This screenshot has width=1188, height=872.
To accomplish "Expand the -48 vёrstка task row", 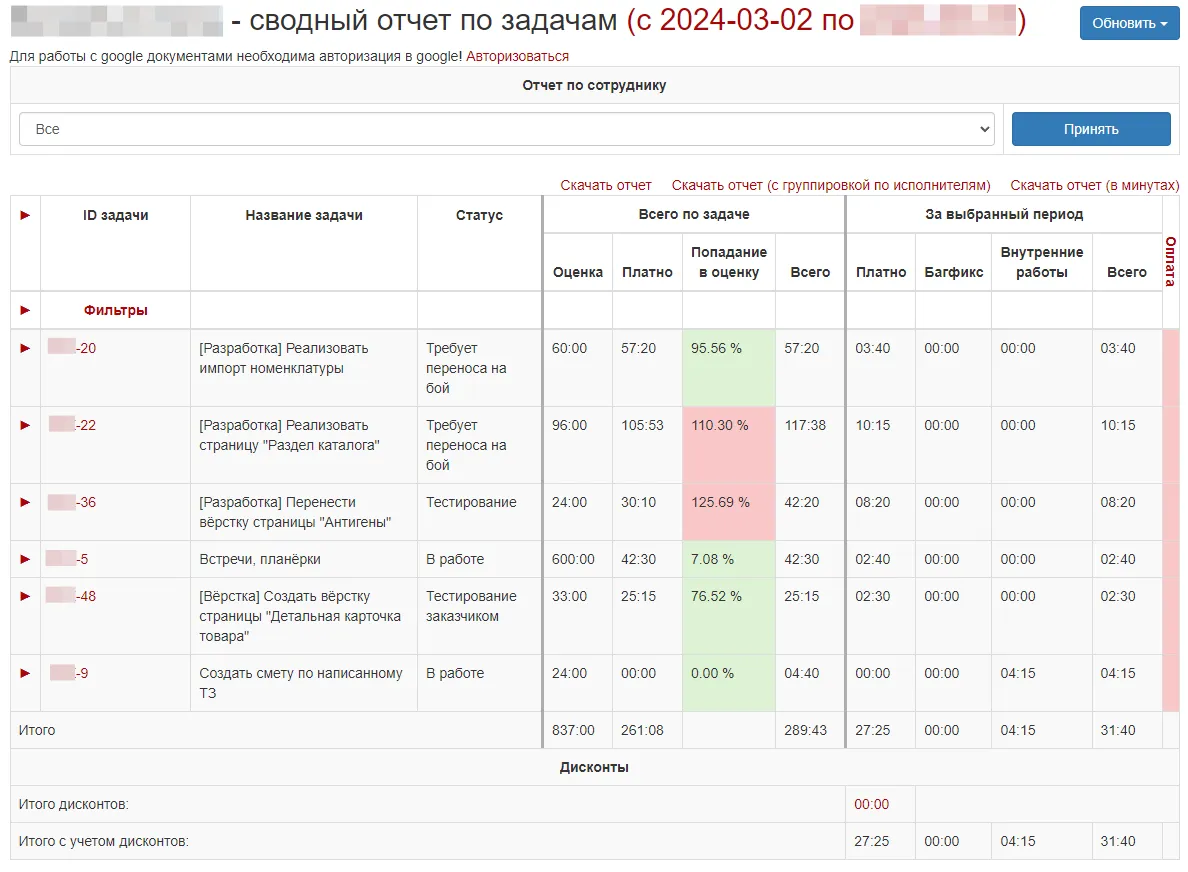I will (x=24, y=597).
